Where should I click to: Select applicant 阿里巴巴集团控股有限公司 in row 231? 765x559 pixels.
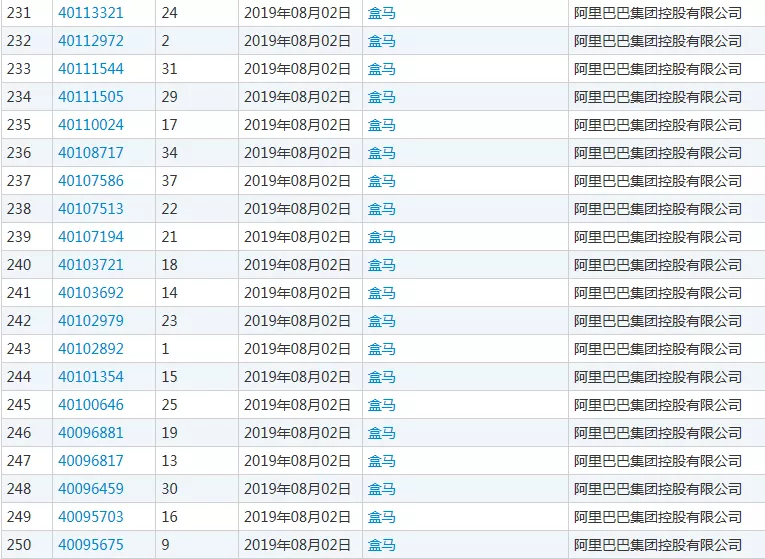[x=658, y=13]
